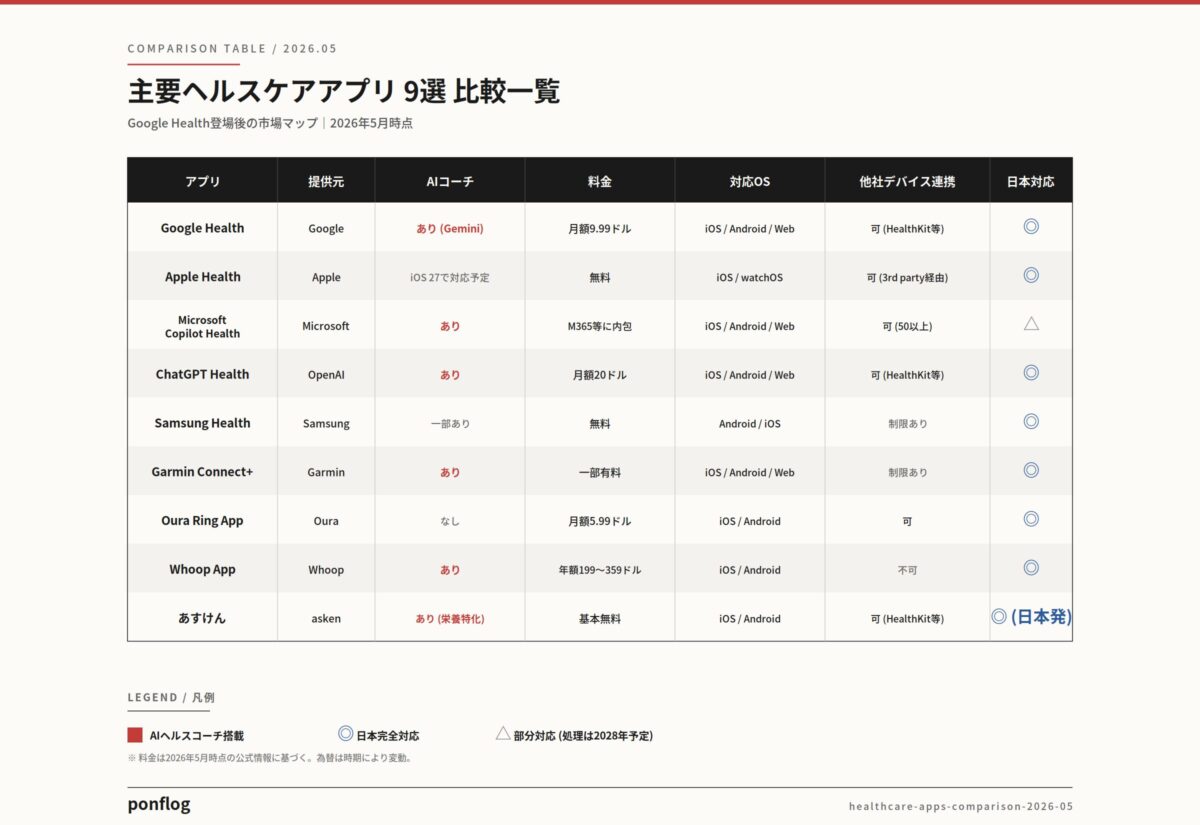Click the 他社デバイス連携 column header

point(907,181)
